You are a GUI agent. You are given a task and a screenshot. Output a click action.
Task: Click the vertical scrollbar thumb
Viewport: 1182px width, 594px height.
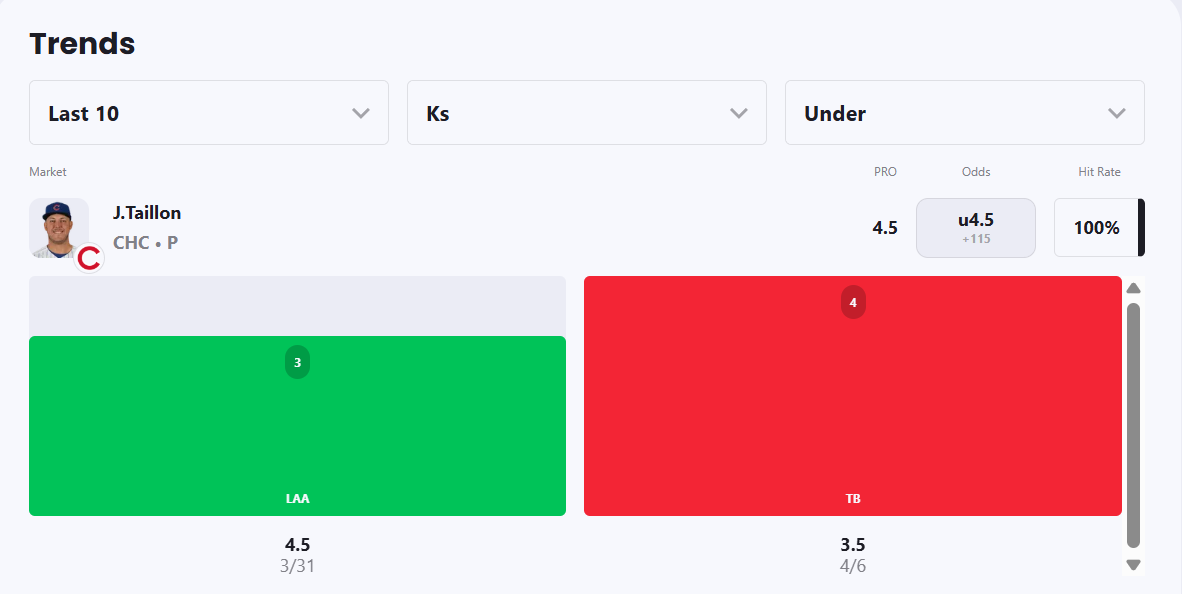pyautogui.click(x=1133, y=425)
